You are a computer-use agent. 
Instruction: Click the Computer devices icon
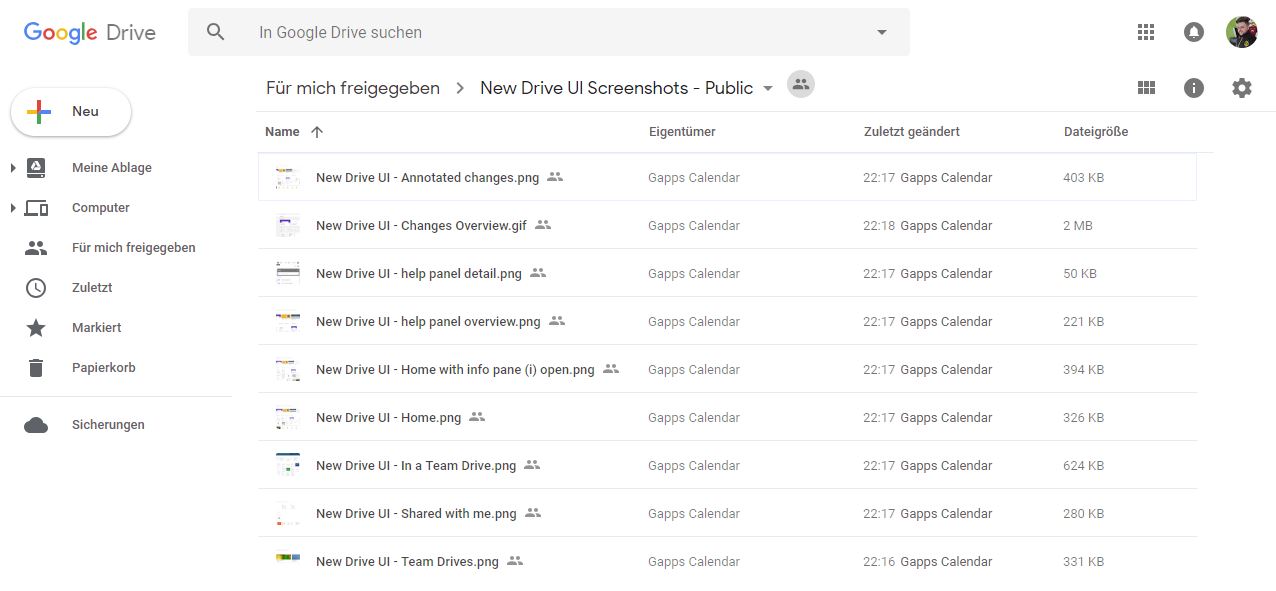[36, 208]
